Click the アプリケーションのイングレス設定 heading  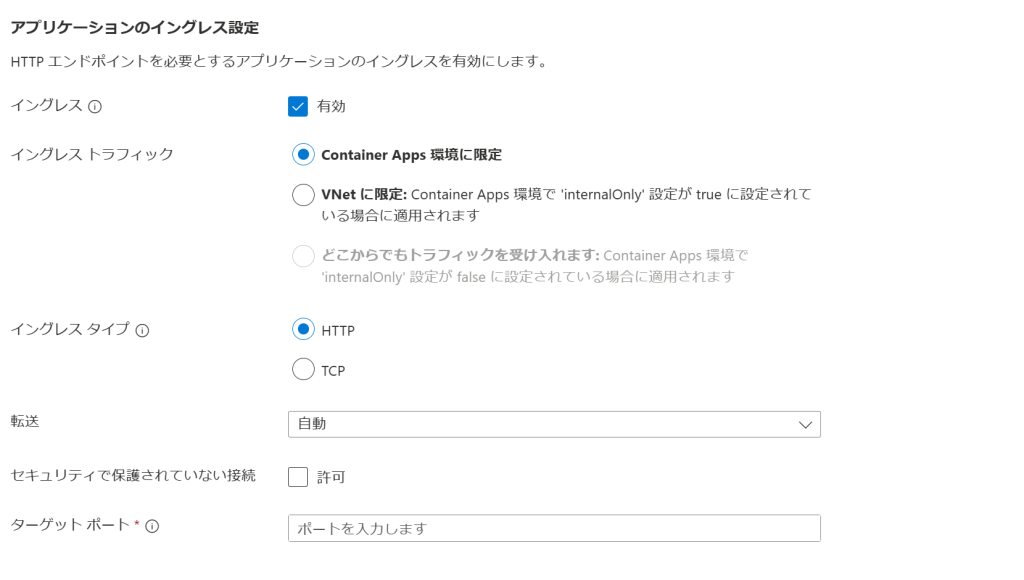tap(135, 27)
